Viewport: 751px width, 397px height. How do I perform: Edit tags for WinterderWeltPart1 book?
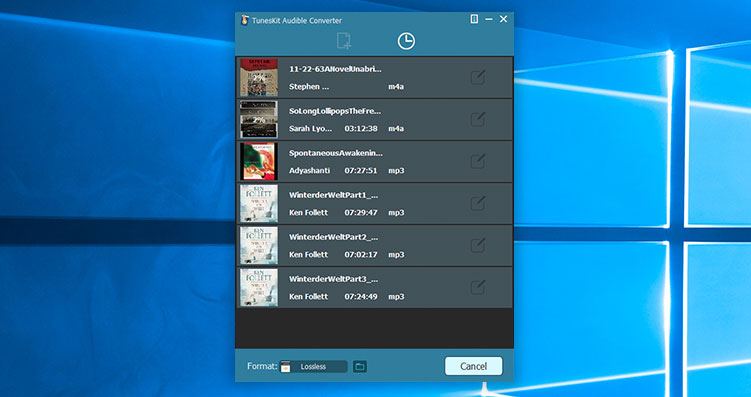(478, 204)
